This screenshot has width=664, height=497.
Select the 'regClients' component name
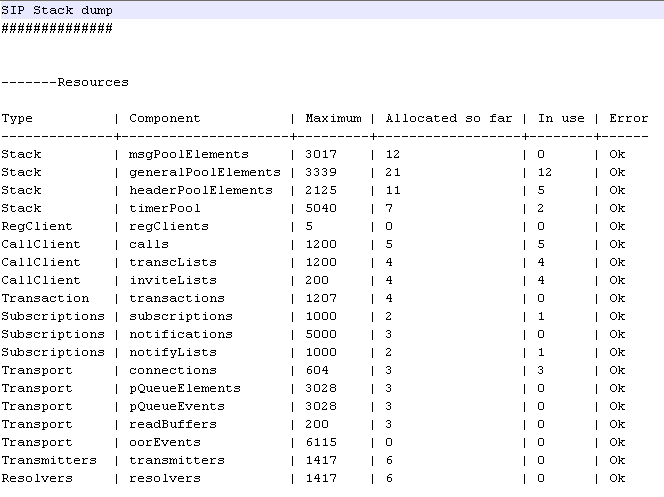169,226
